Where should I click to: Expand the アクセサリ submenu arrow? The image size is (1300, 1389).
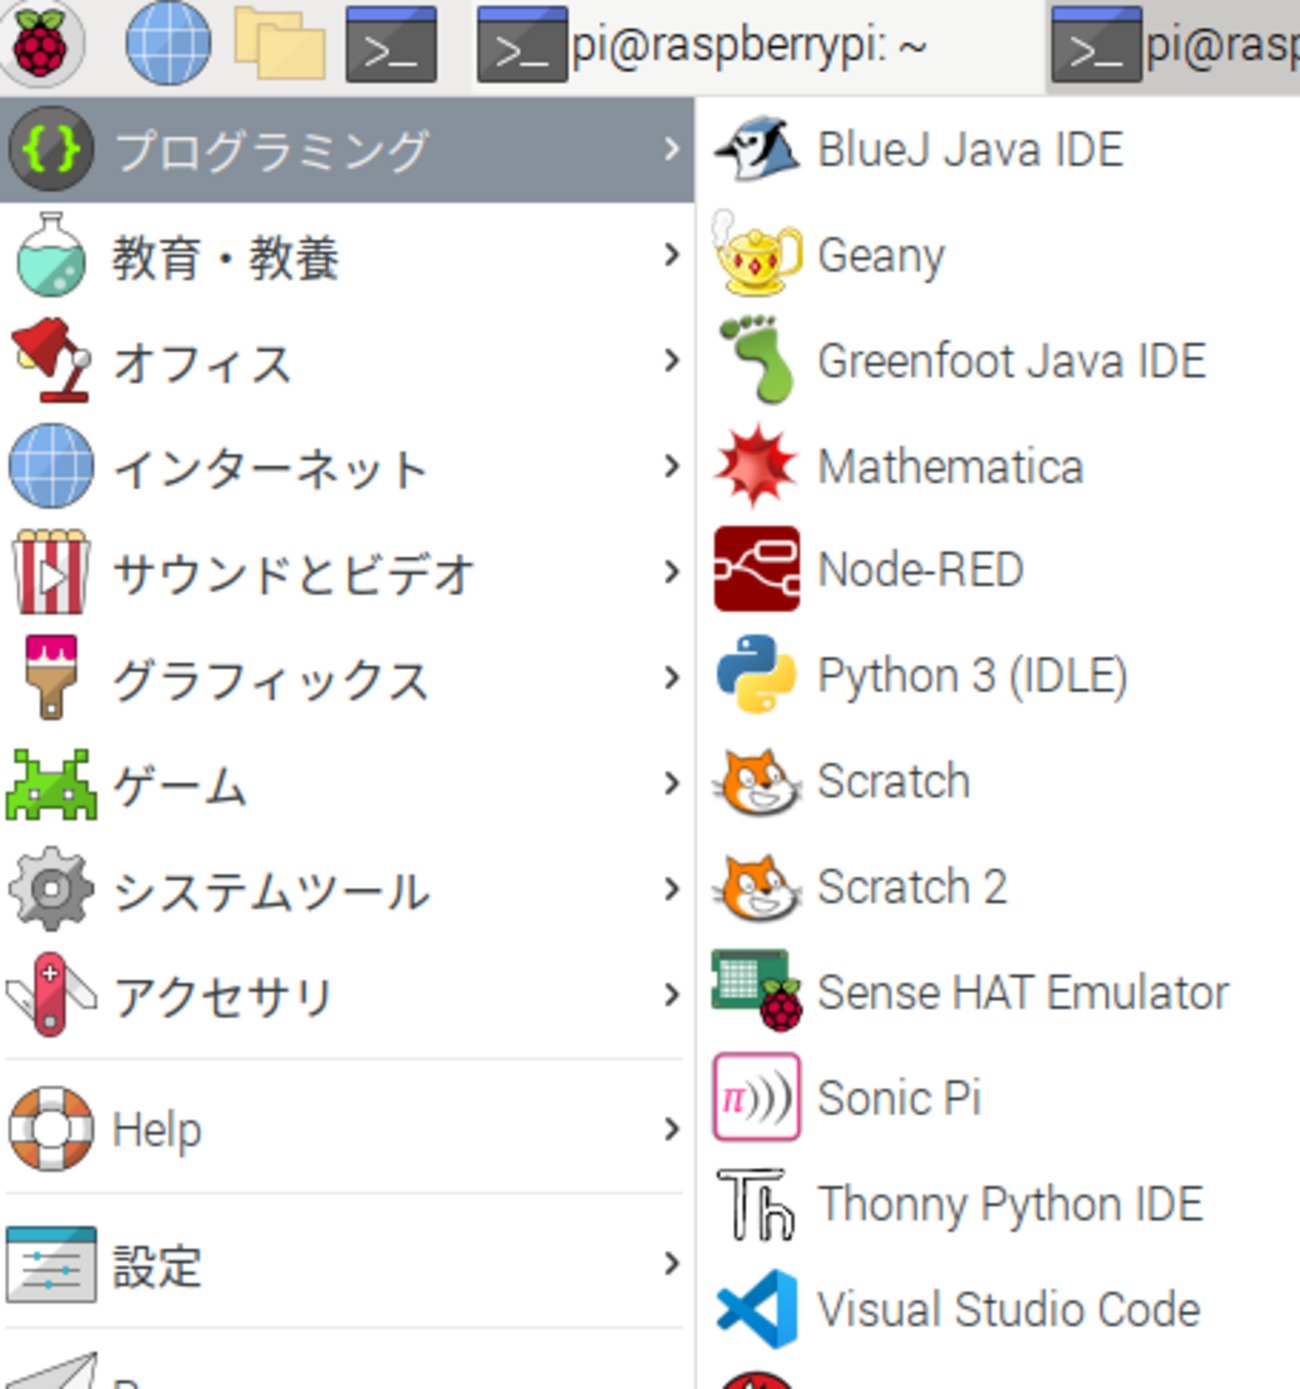671,995
